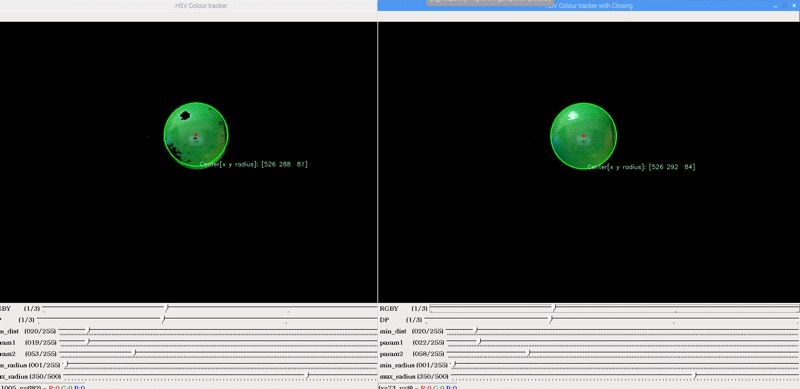Click DP slider handle in Closing window
Viewport: 800px width, 389px height.
pos(551,320)
